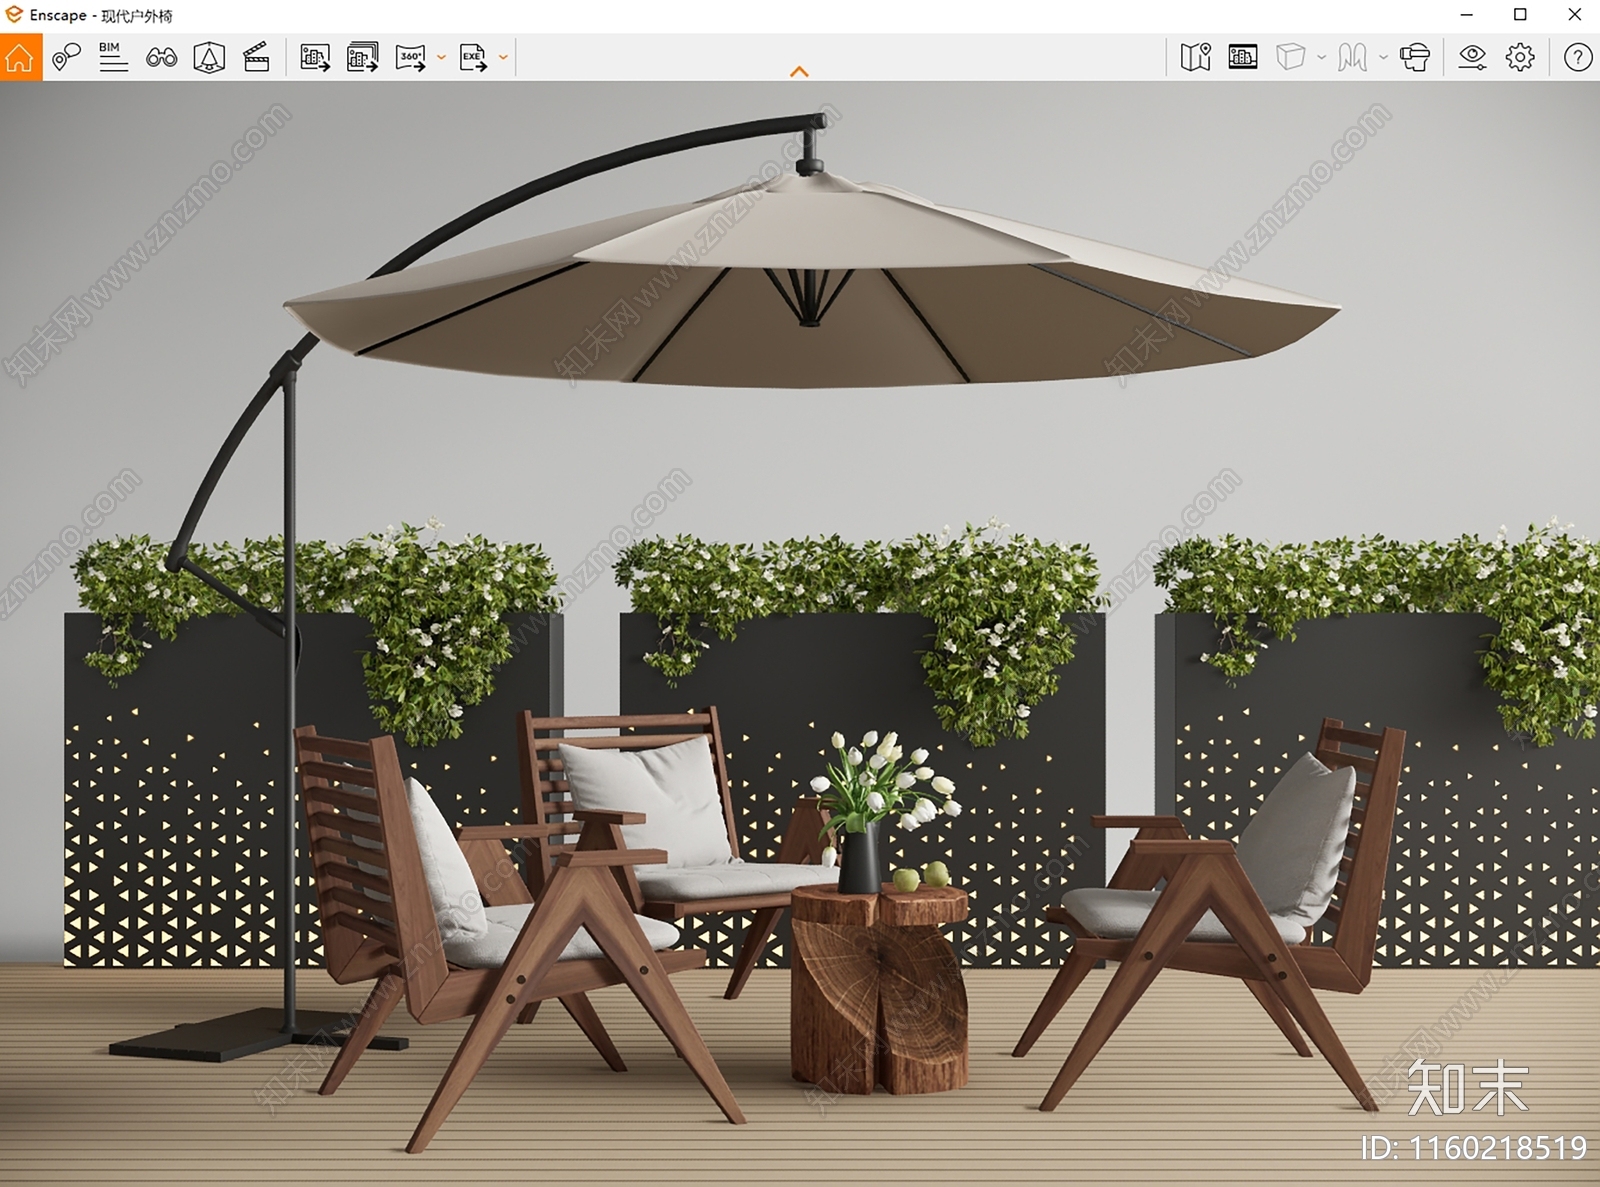Click the batch rendering icon
Viewport: 1600px width, 1187px height.
point(362,58)
